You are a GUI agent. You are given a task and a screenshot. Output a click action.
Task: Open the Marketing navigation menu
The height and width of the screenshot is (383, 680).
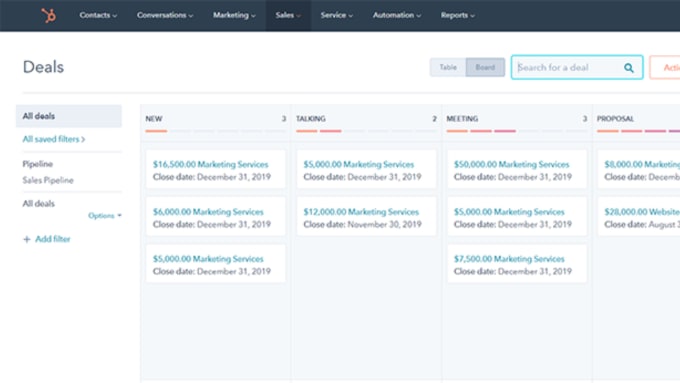point(234,15)
